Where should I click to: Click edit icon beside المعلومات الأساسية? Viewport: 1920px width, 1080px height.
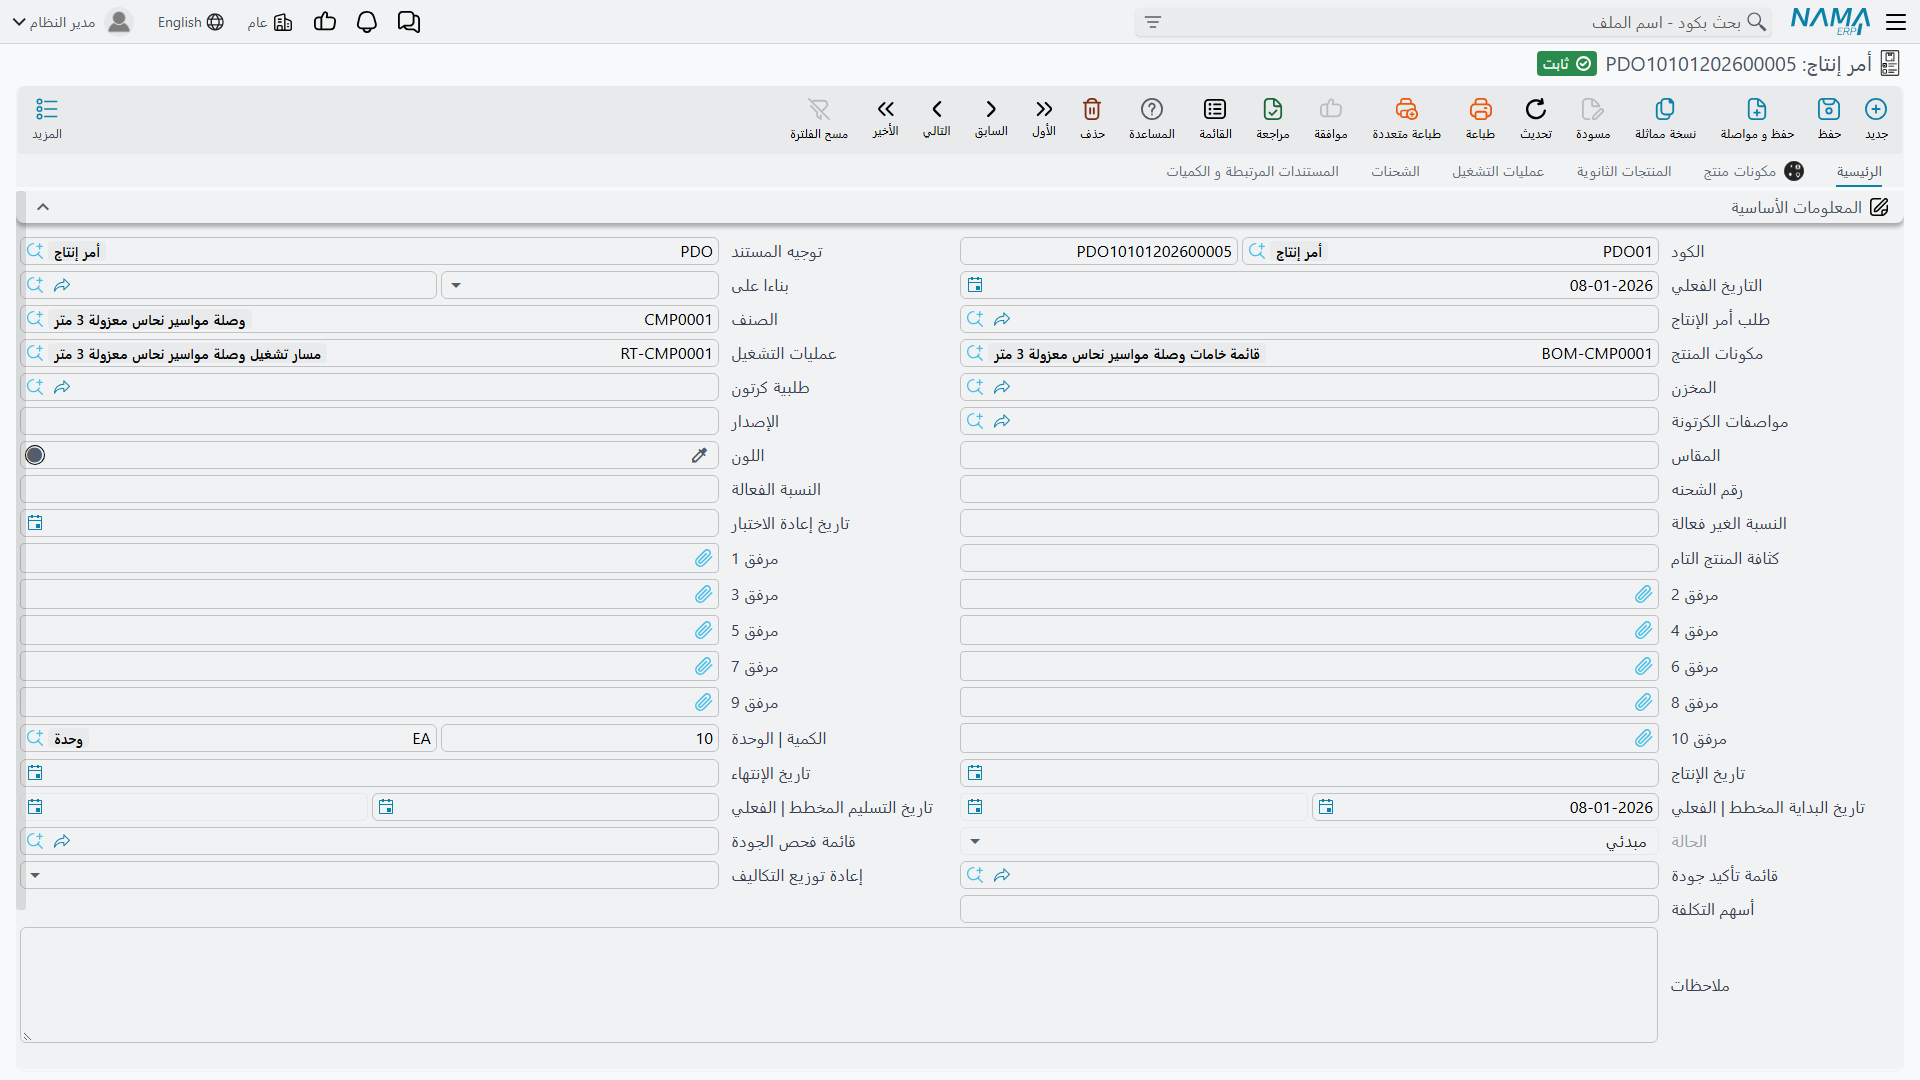pyautogui.click(x=1880, y=207)
